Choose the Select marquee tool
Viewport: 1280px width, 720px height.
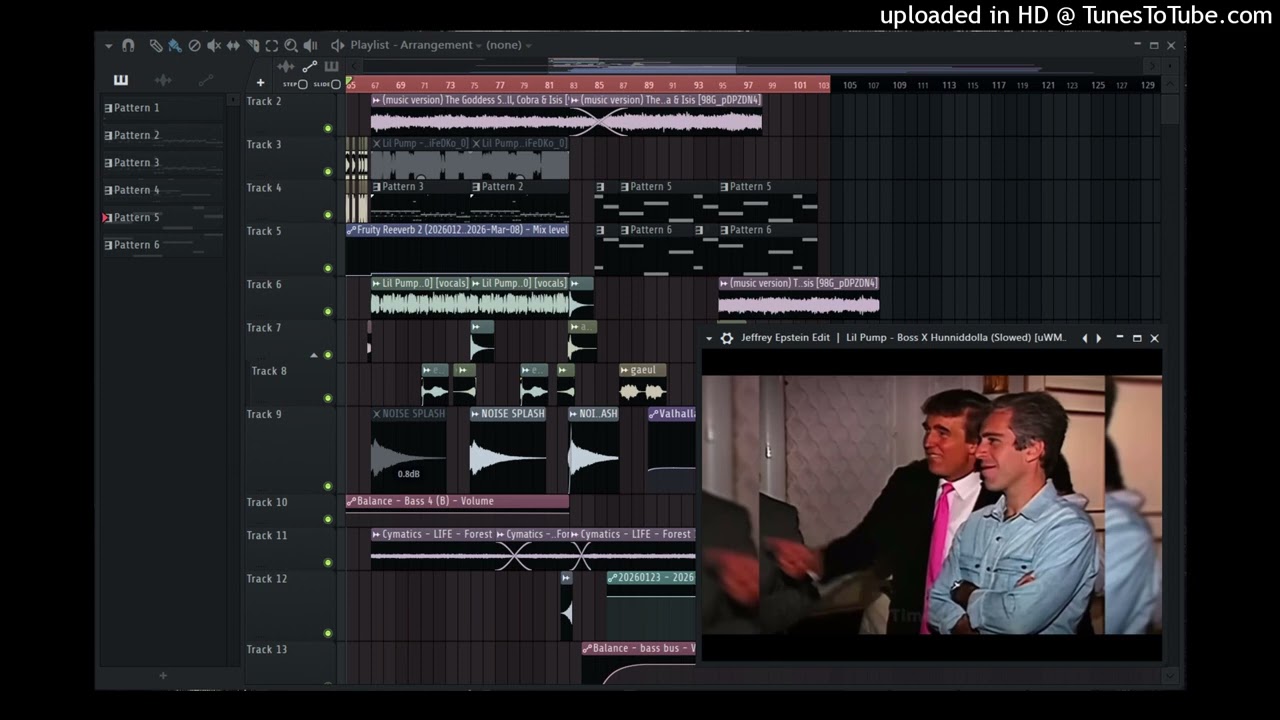[272, 45]
